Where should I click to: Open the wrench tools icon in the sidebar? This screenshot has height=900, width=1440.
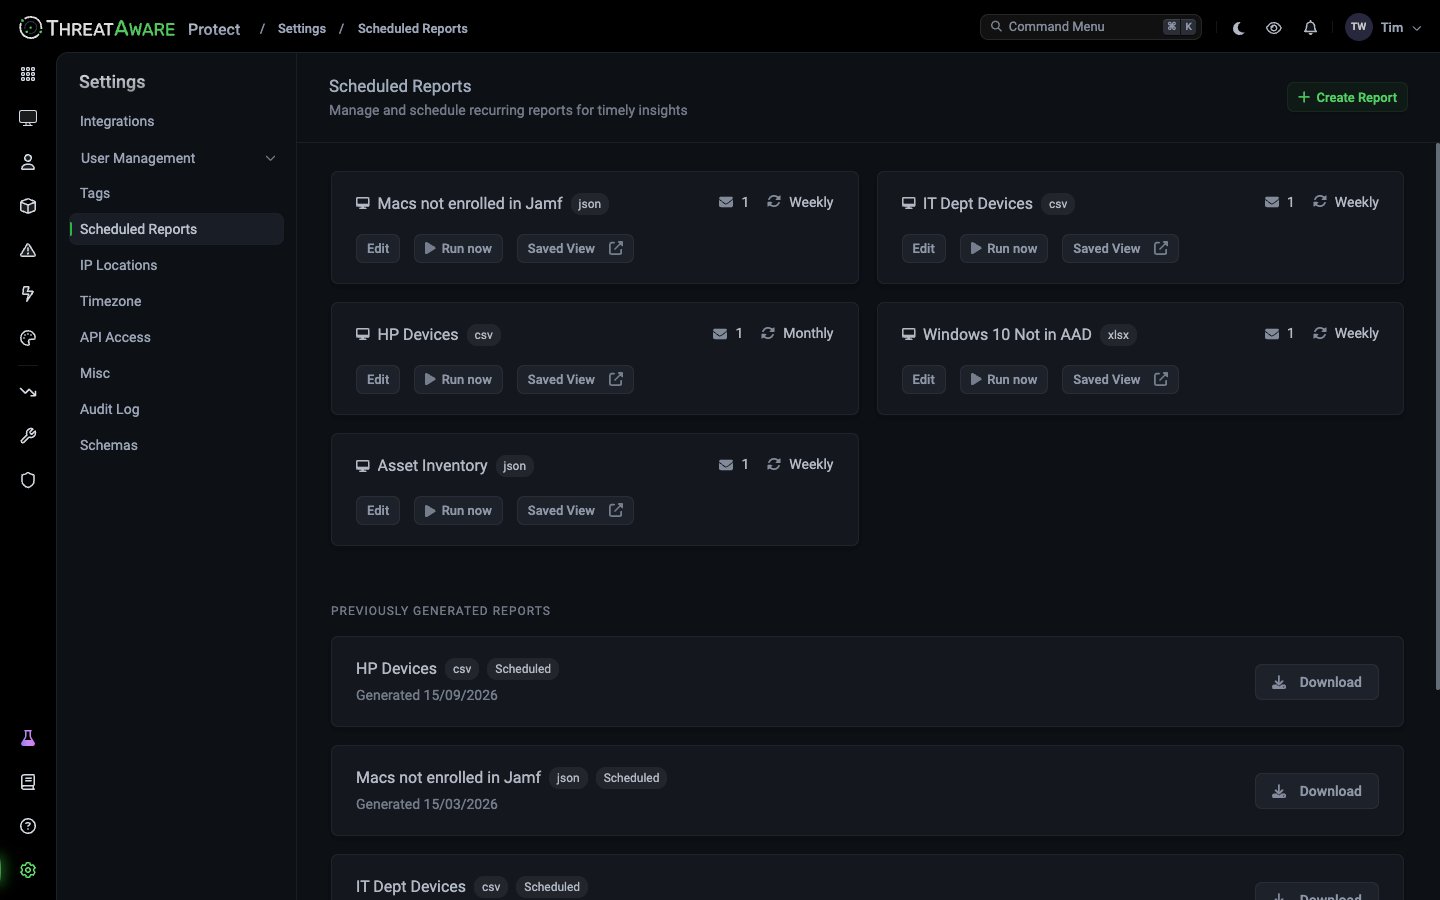tap(28, 436)
